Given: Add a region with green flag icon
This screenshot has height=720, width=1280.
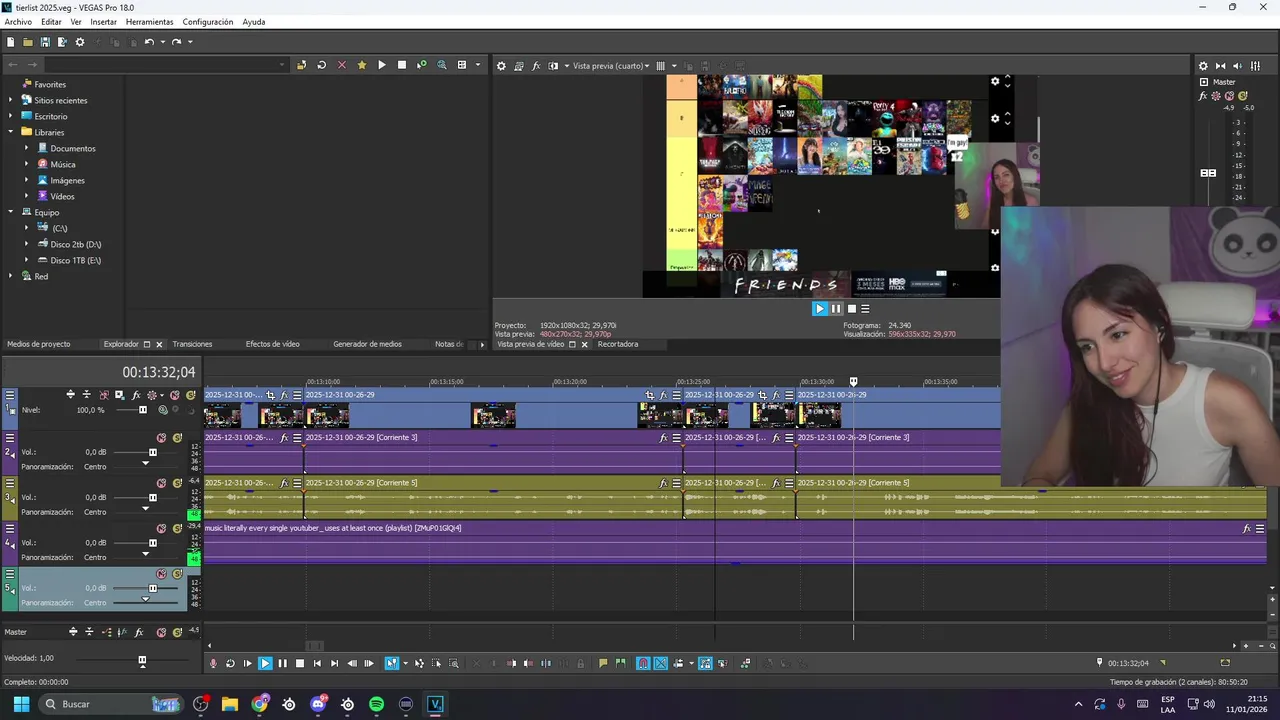Looking at the screenshot, I should pos(620,663).
